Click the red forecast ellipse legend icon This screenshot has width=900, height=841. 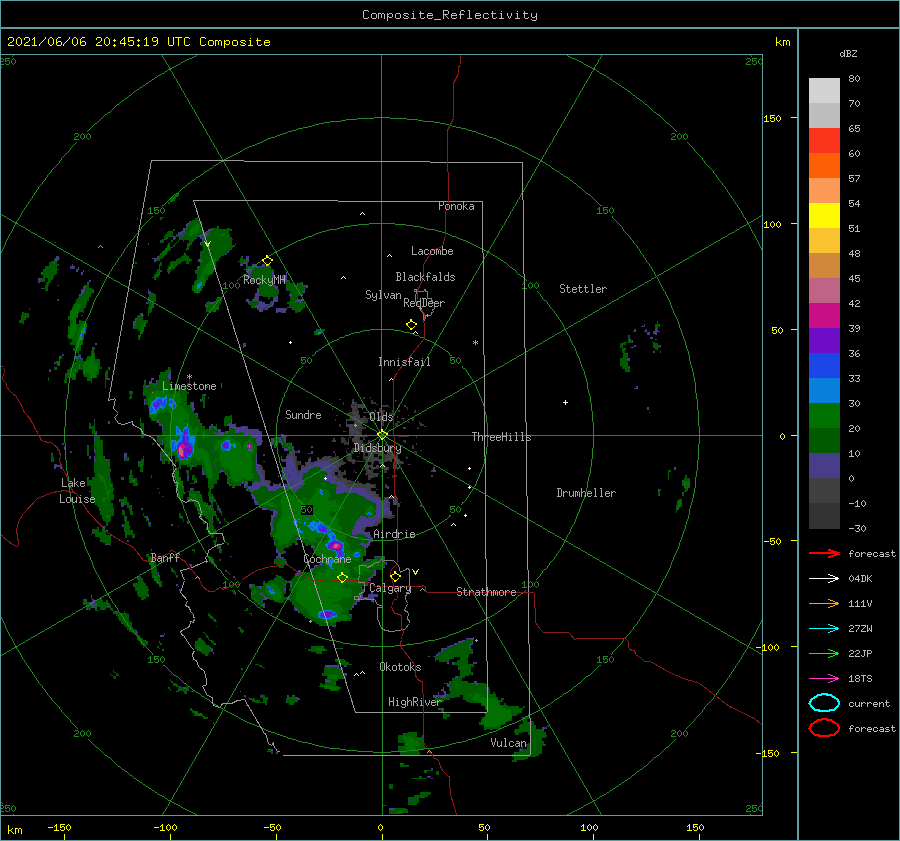[824, 728]
